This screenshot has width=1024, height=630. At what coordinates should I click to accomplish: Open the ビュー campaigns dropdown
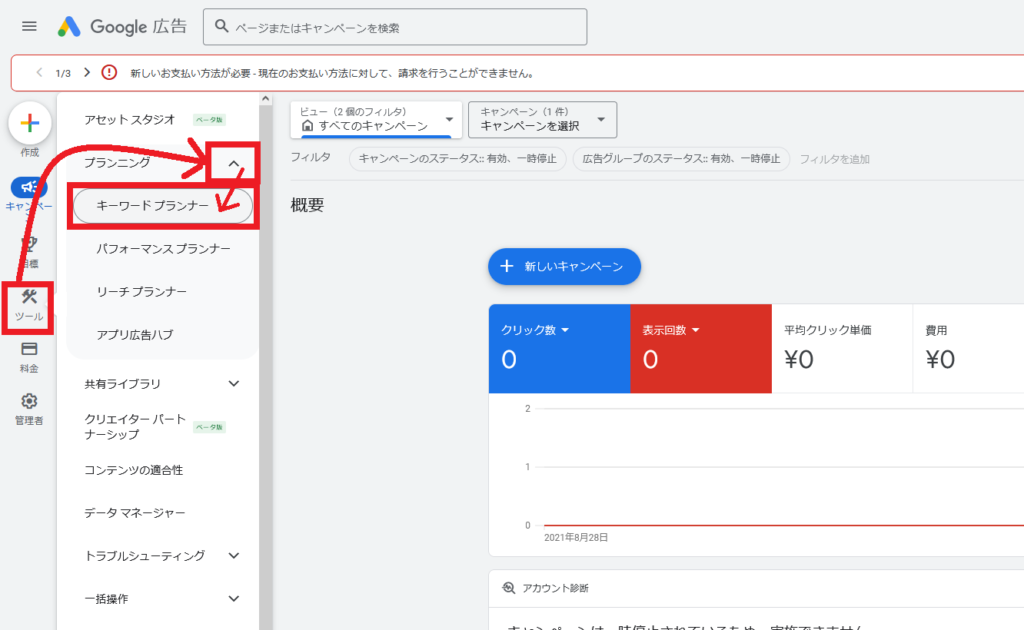pyautogui.click(x=377, y=119)
